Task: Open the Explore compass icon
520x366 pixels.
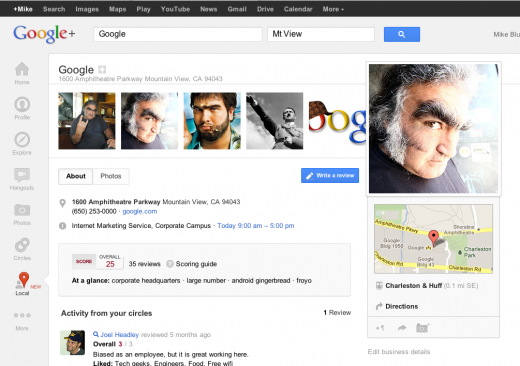Action: [22, 140]
